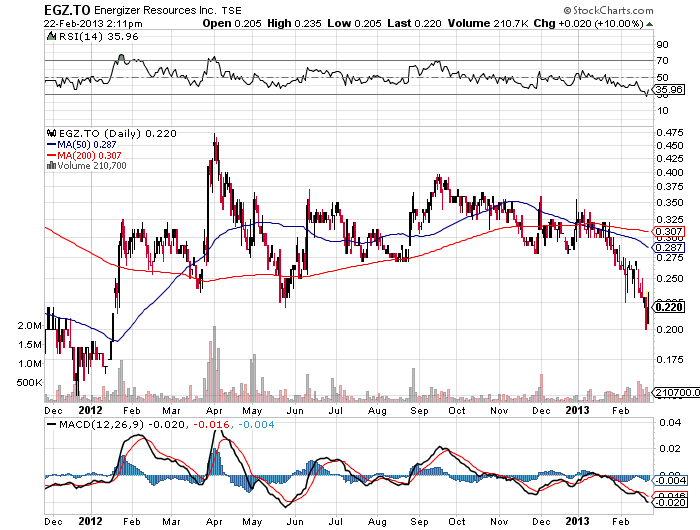Click Nov on the MACD panel date axis
Viewport: 700px width, 530px height.
pos(499,522)
